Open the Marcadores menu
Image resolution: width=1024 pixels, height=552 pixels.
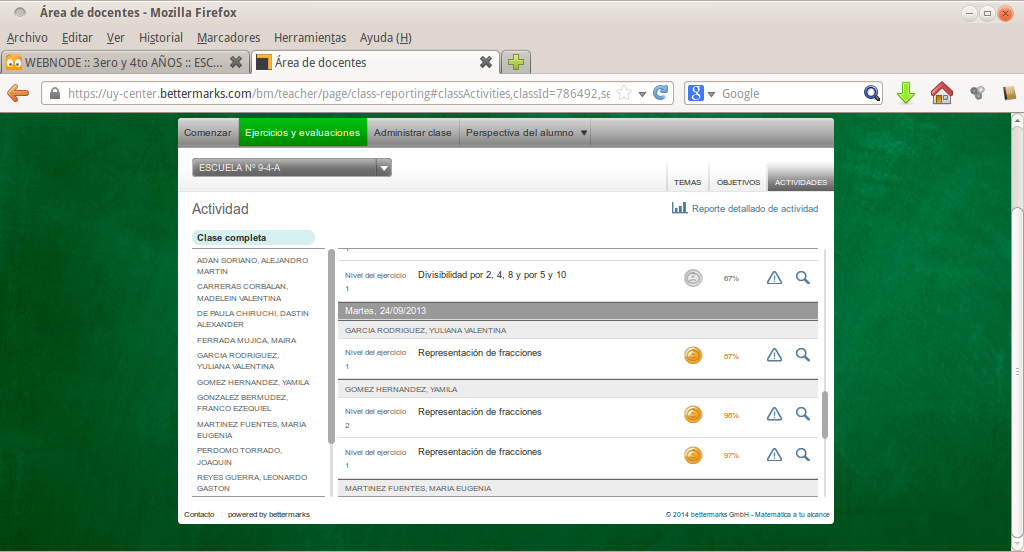(x=228, y=38)
